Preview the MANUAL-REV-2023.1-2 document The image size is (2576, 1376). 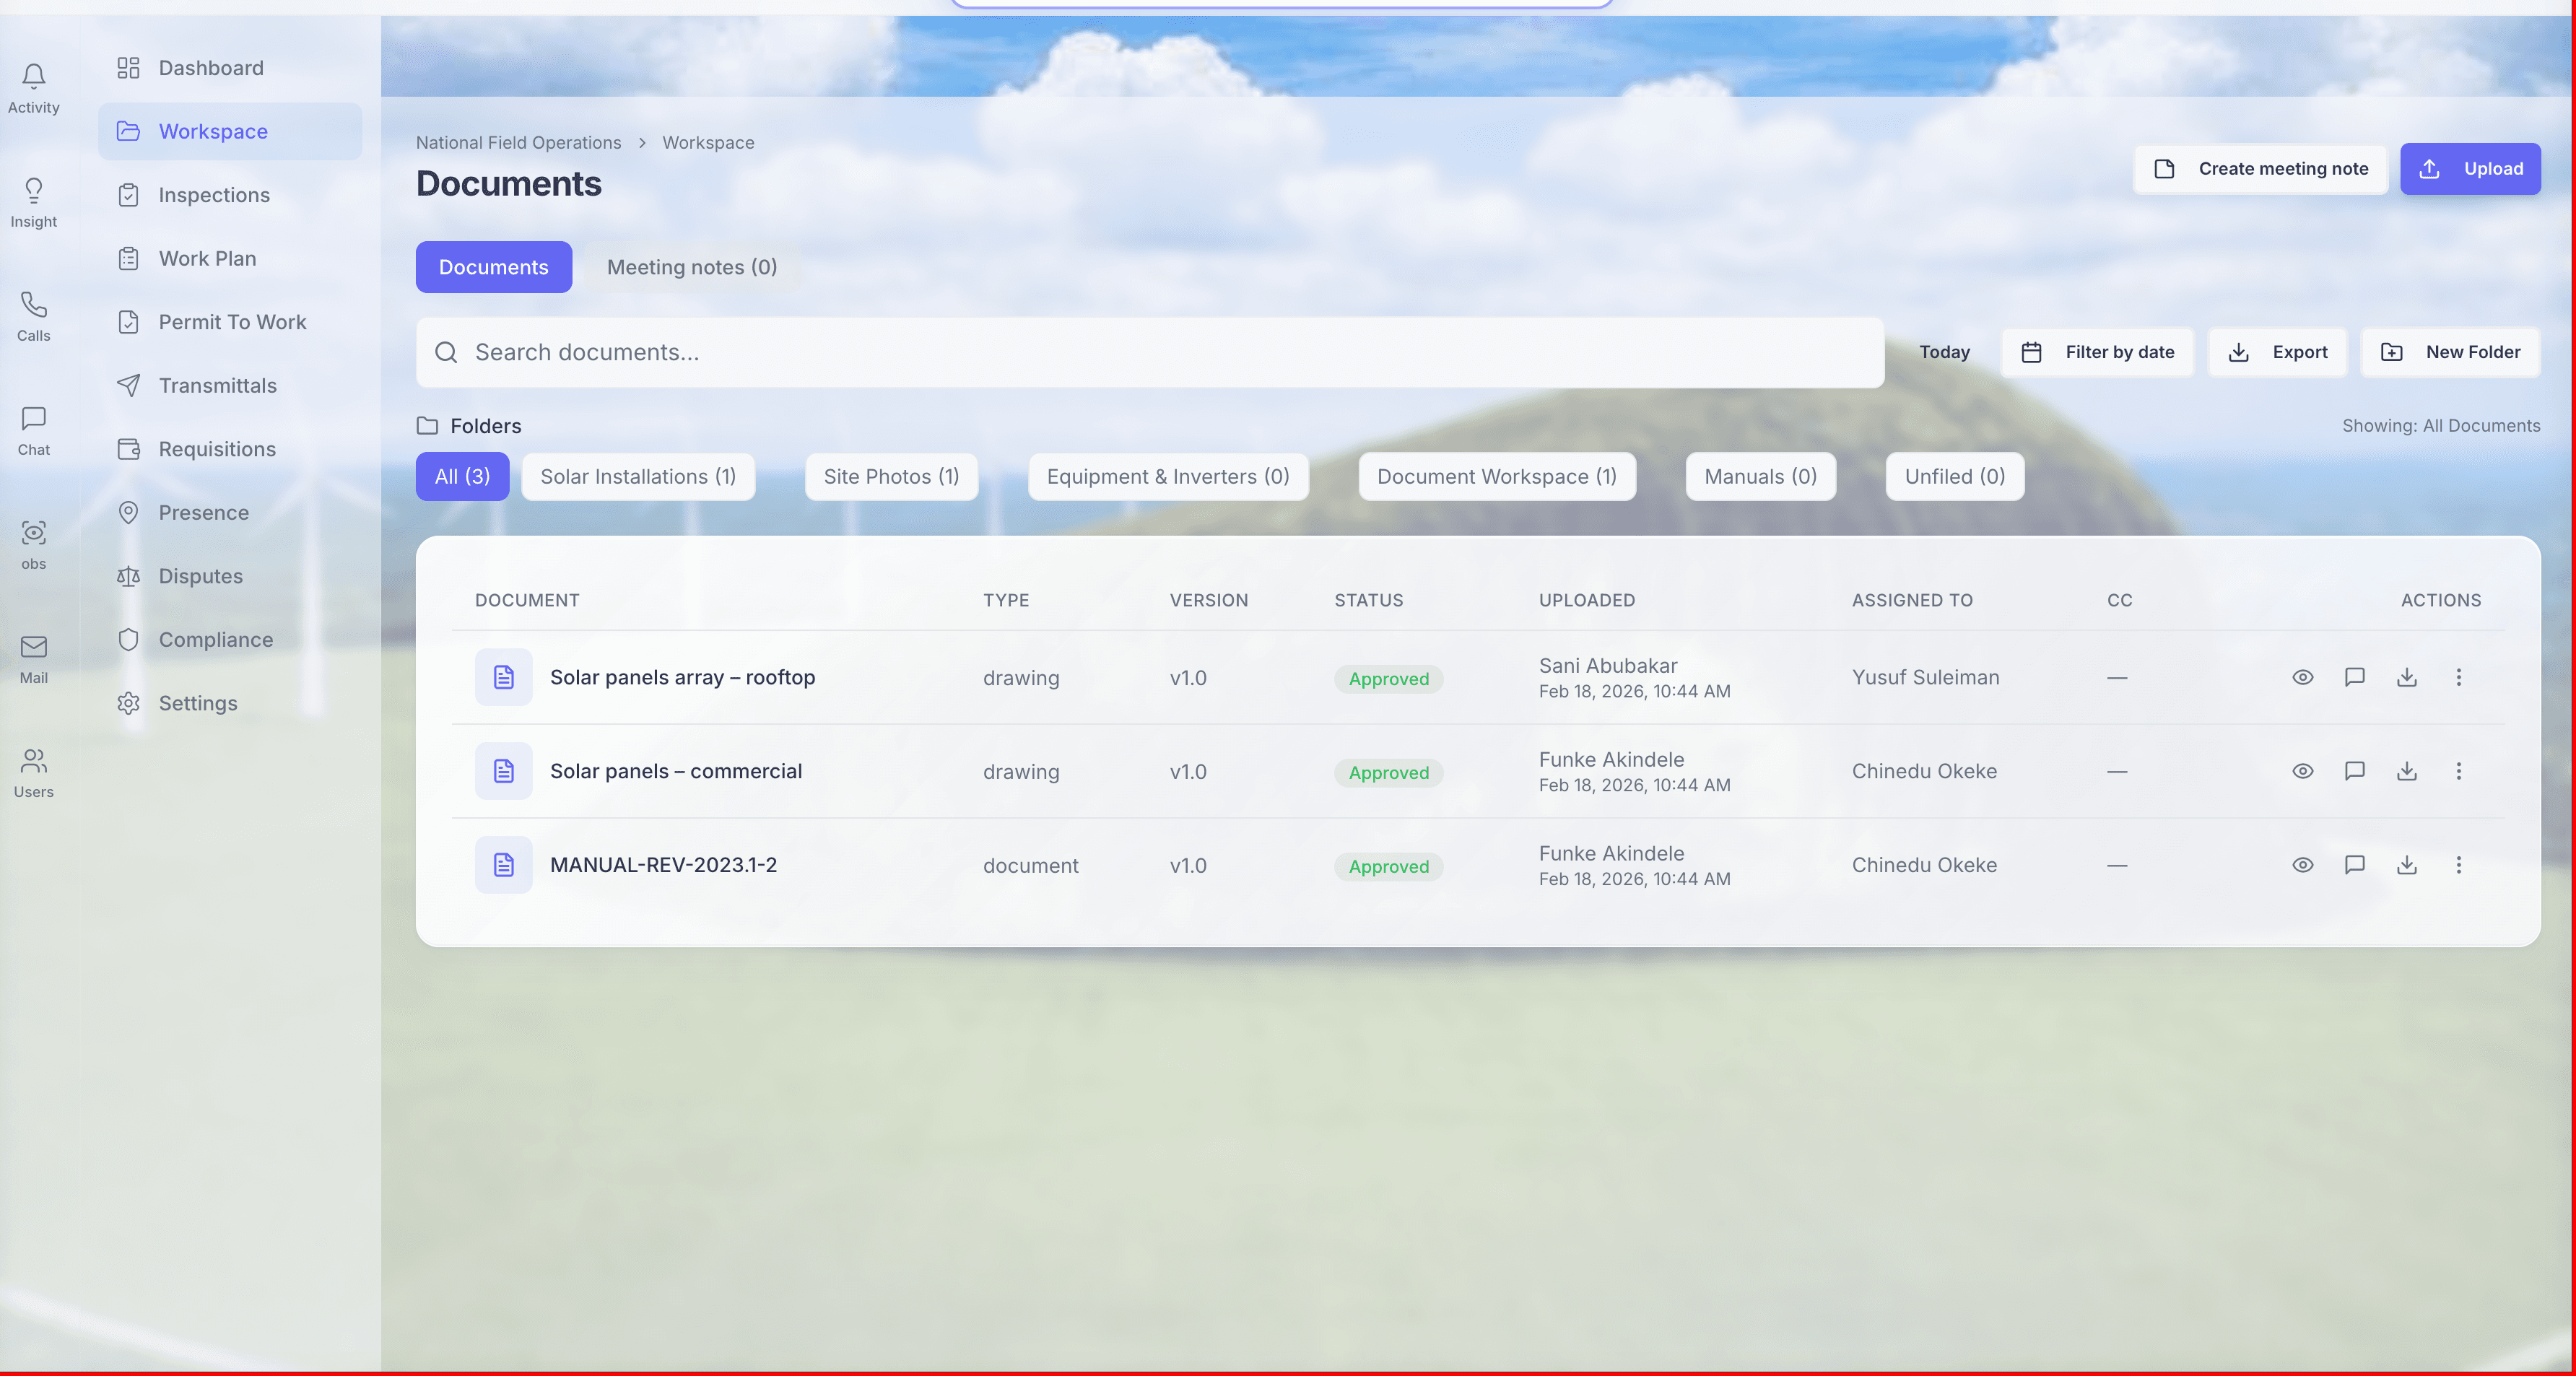pos(2303,866)
